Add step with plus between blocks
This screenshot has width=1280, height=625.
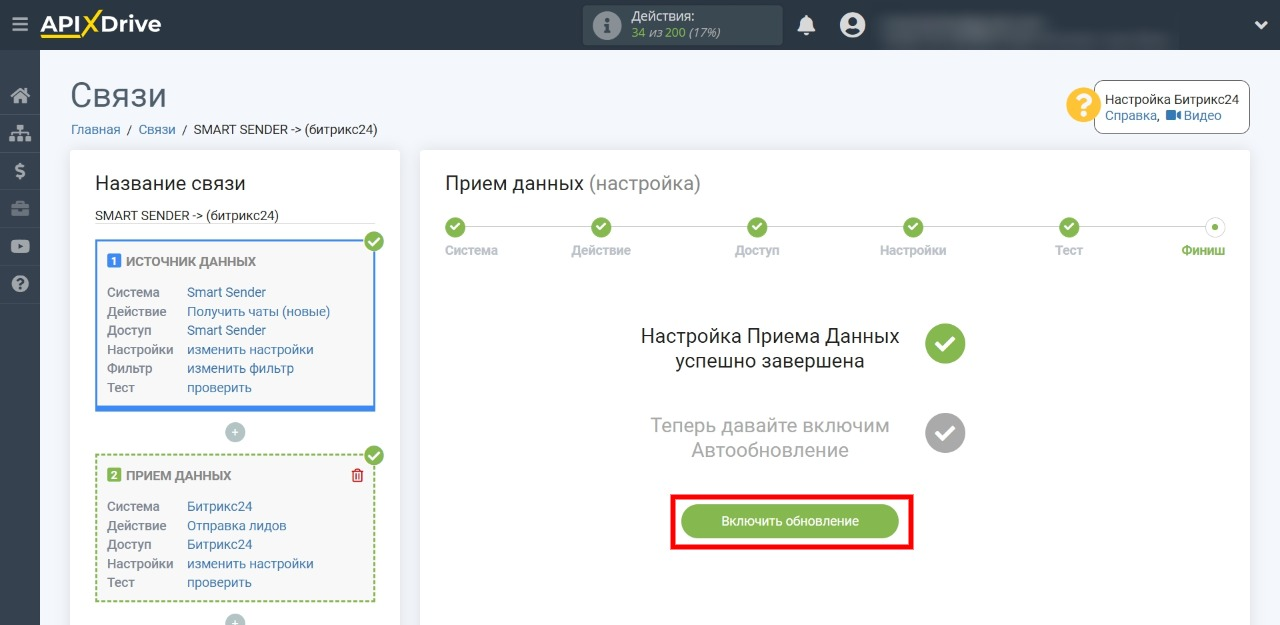235,432
